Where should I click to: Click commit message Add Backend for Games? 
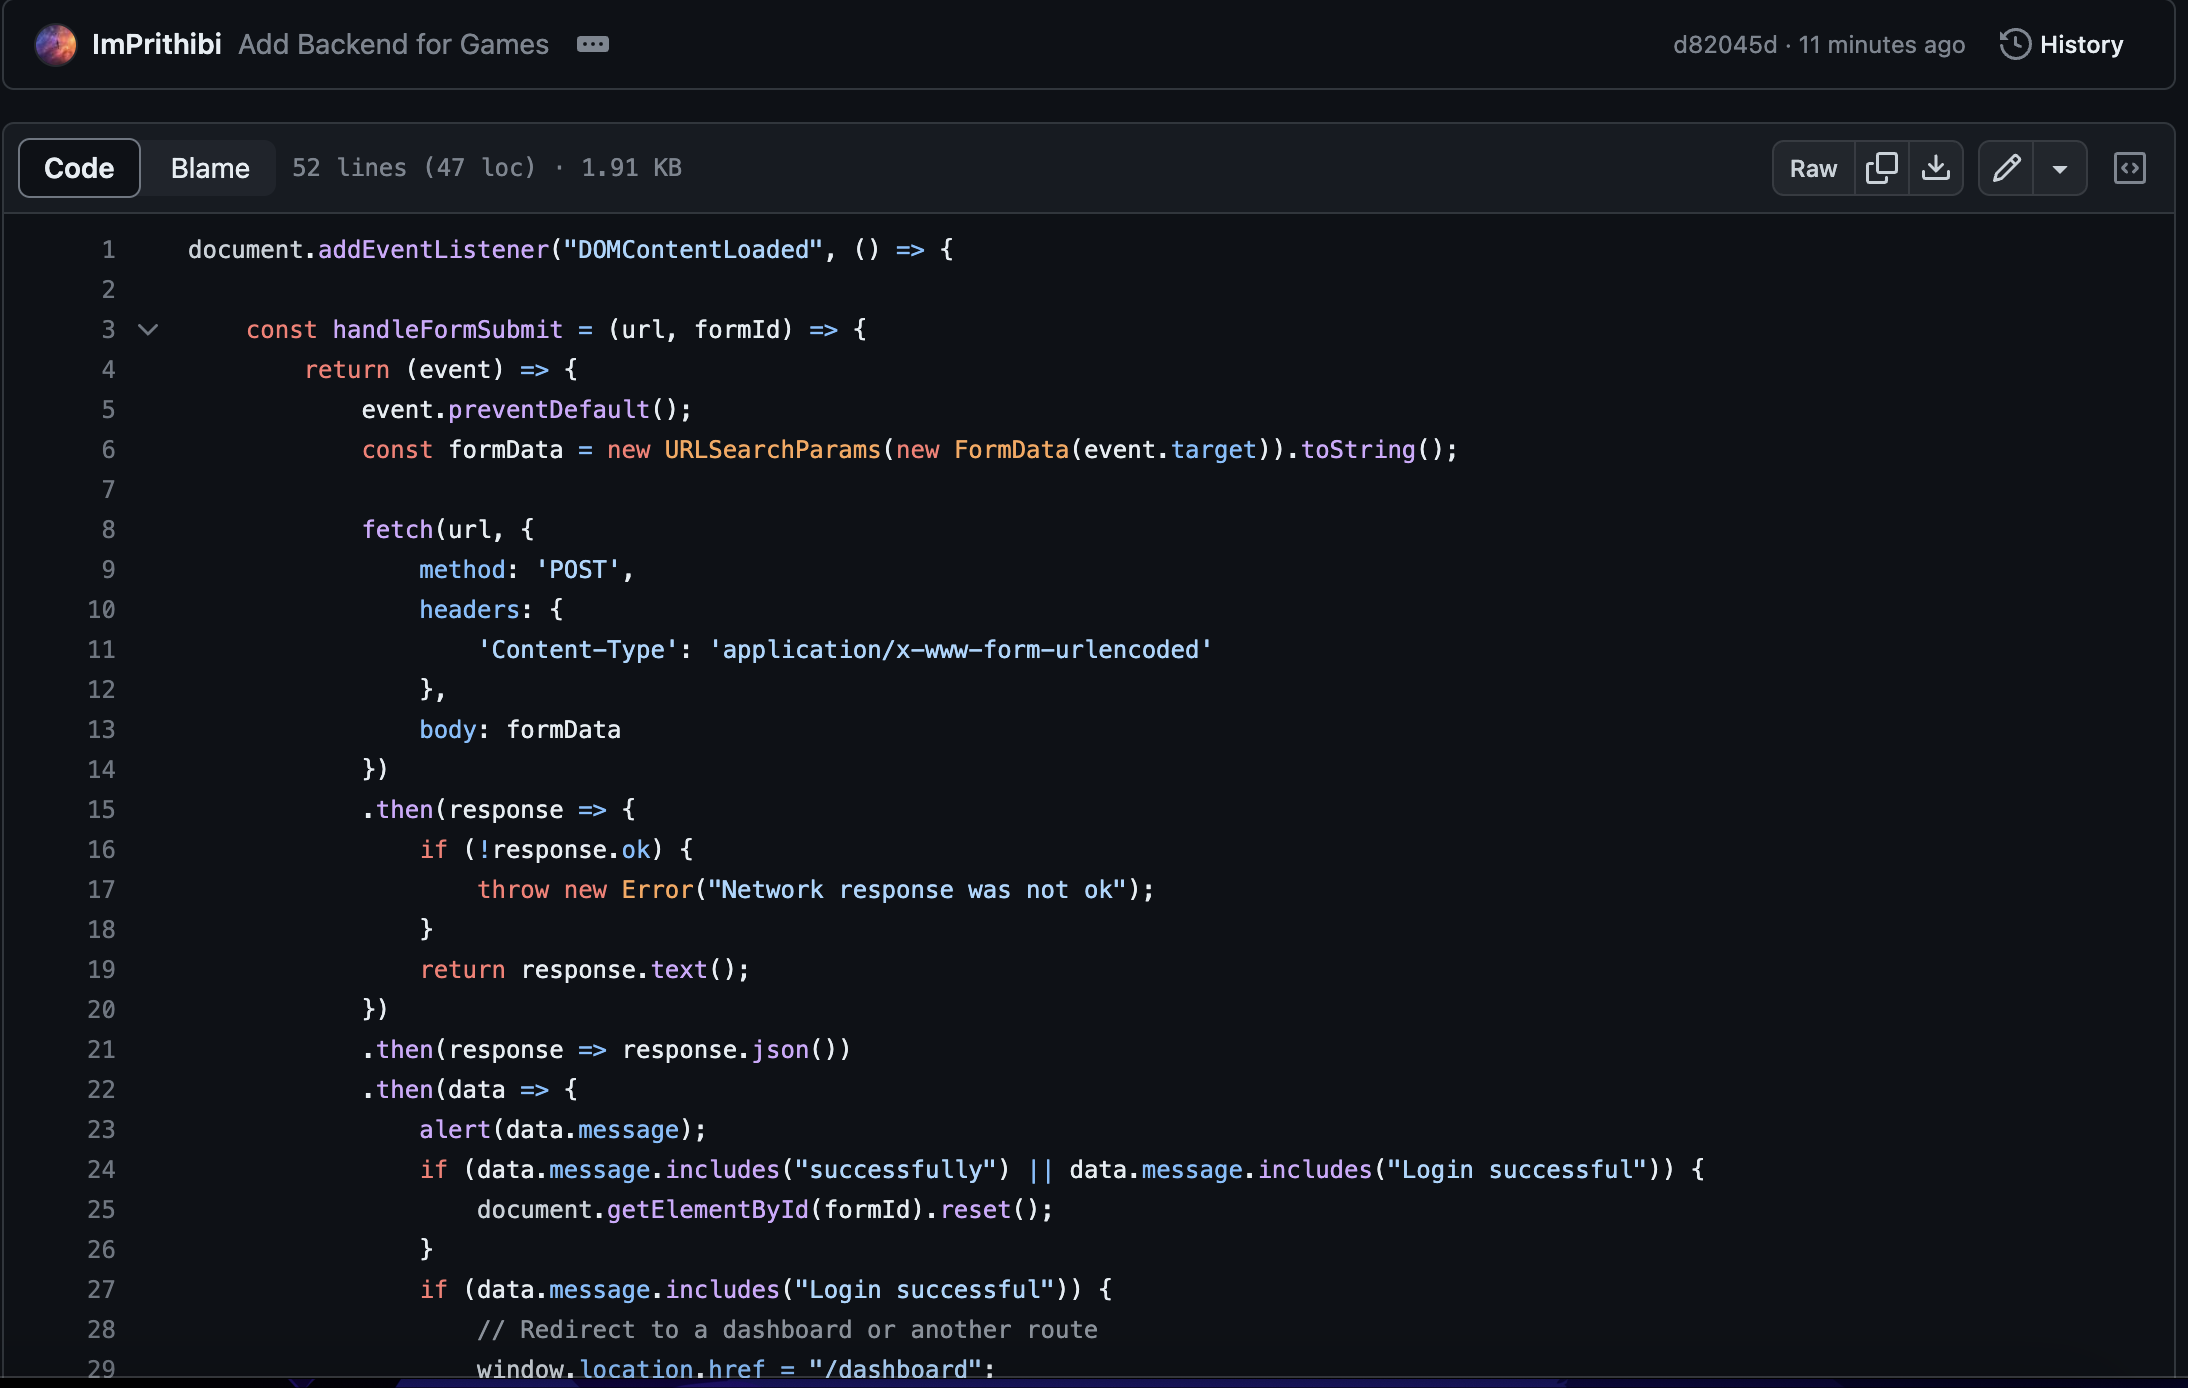(393, 44)
